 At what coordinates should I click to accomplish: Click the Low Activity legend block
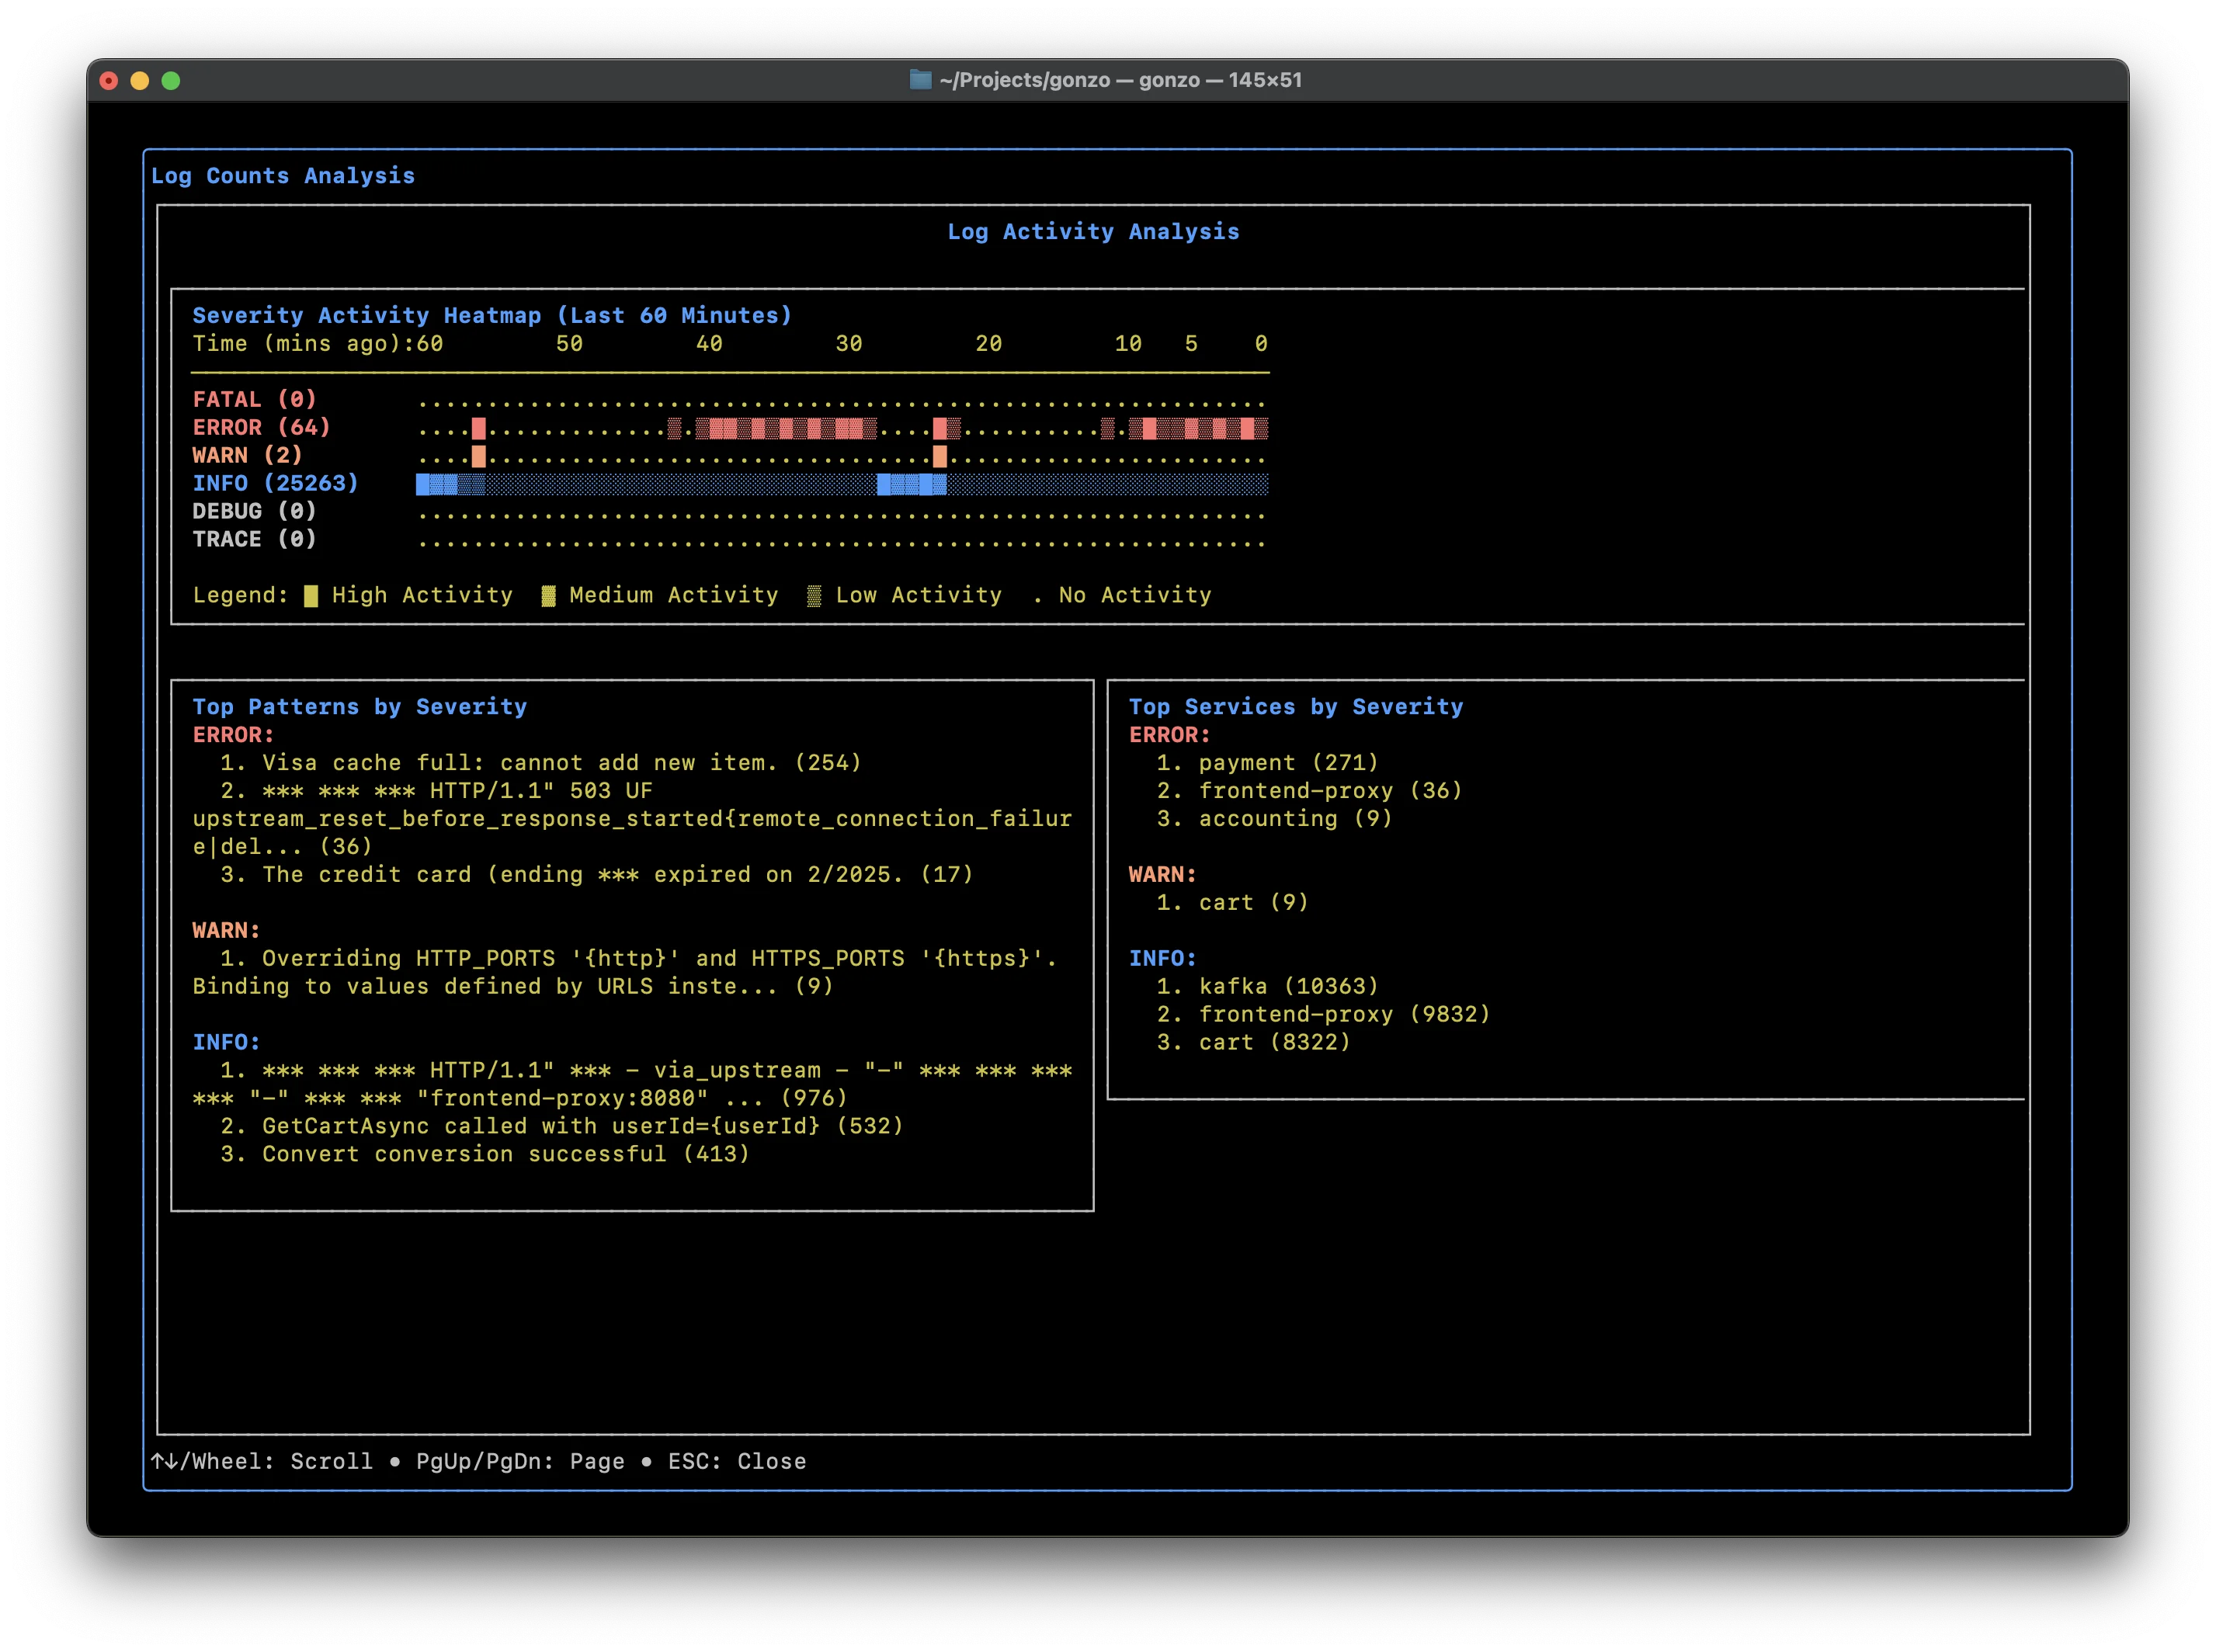point(814,596)
